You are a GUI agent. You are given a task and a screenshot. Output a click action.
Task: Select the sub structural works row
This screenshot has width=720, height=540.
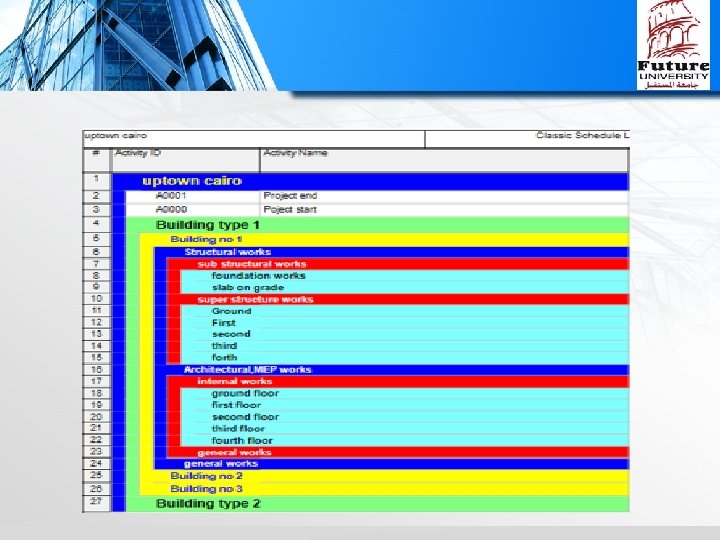(398, 264)
